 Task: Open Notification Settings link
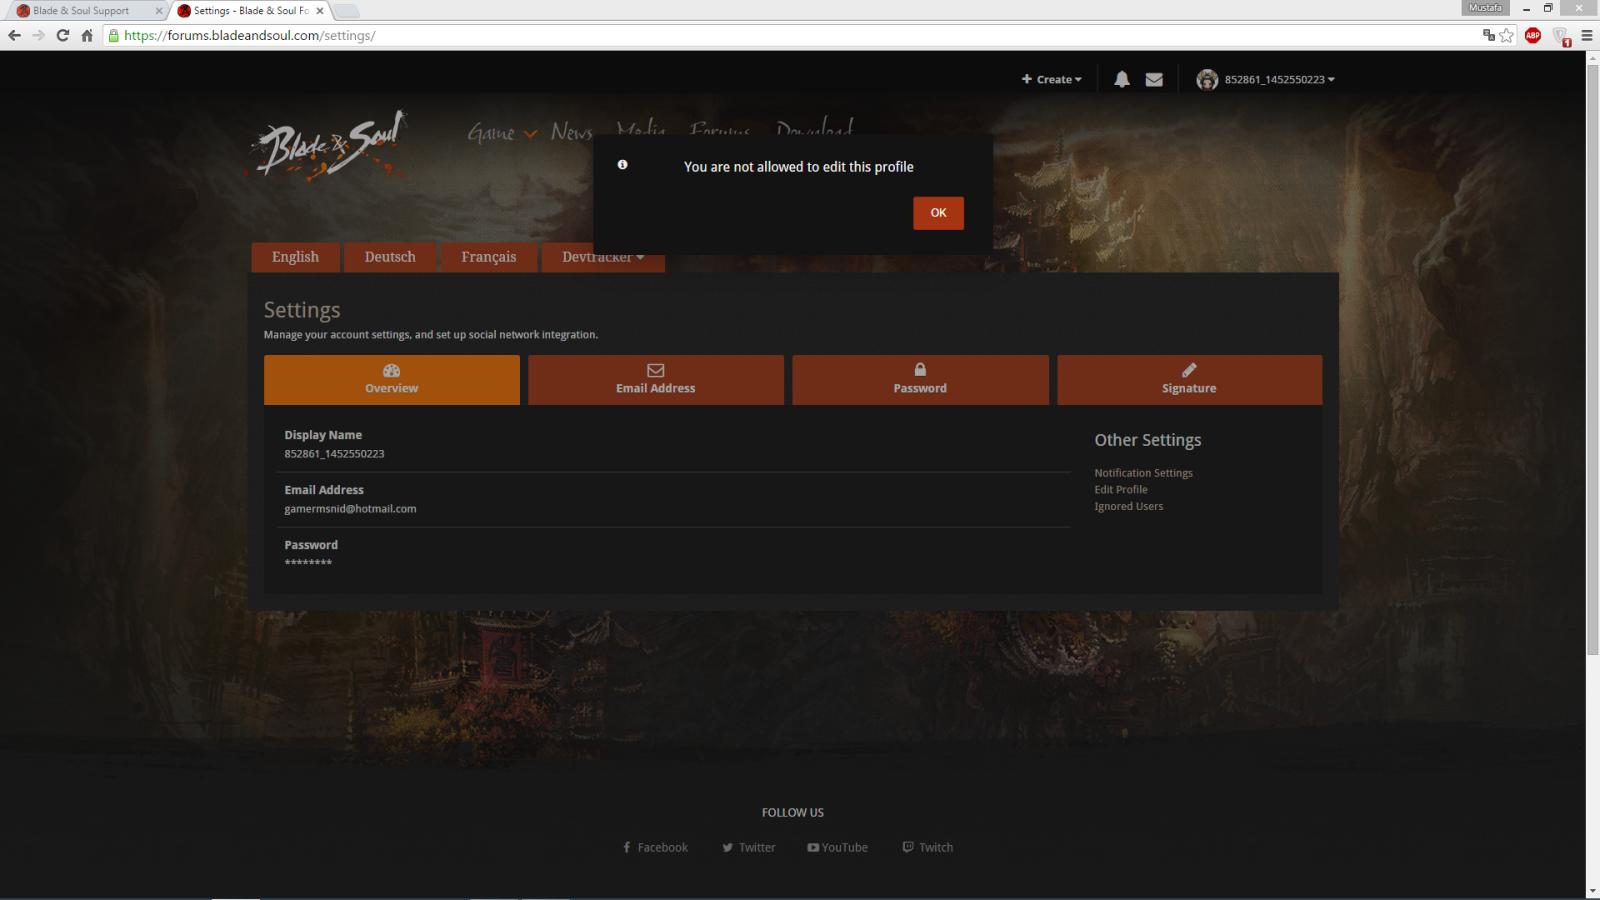tap(1143, 473)
